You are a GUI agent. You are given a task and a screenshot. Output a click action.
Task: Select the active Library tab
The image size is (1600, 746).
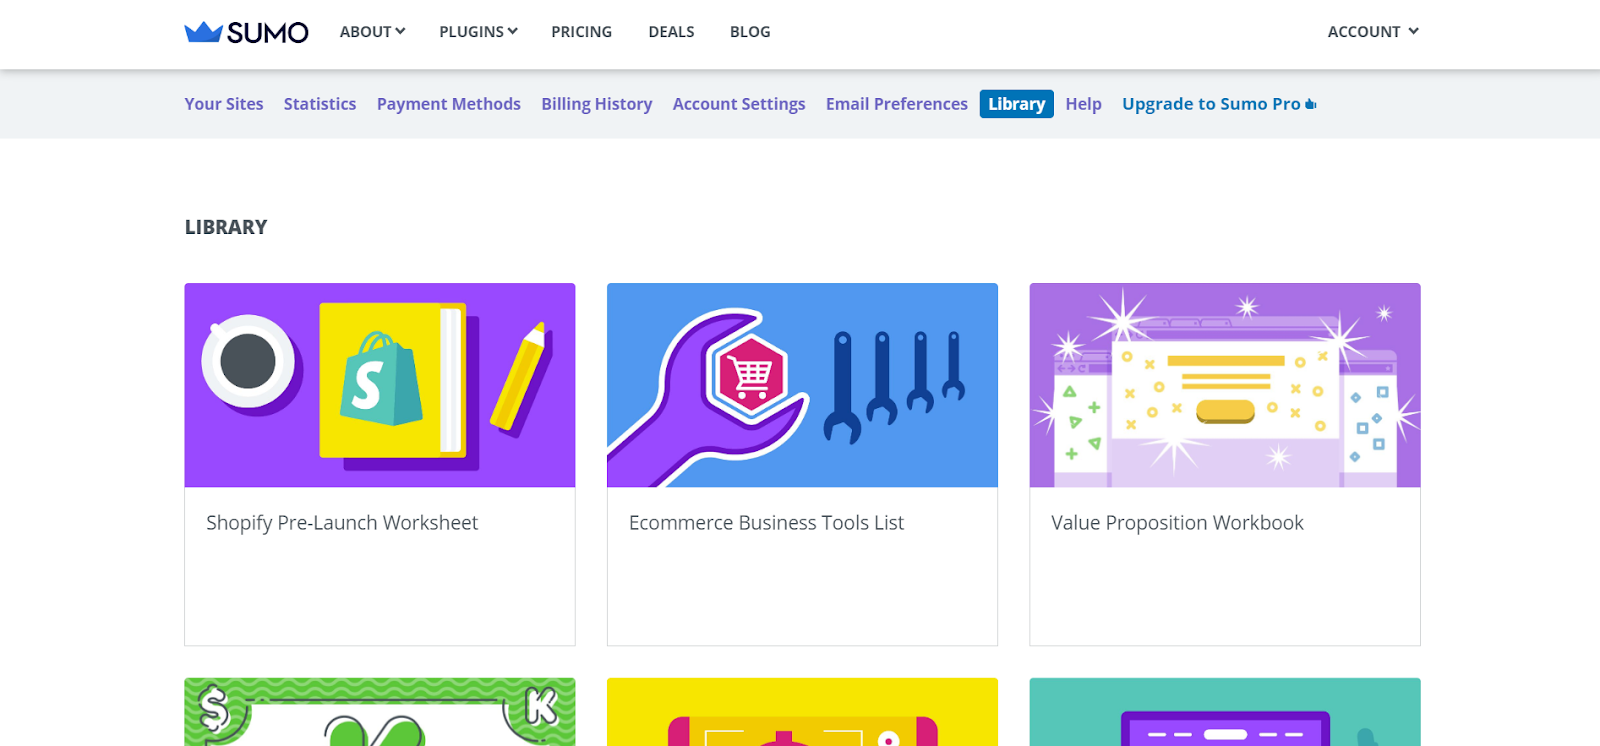pos(1016,104)
